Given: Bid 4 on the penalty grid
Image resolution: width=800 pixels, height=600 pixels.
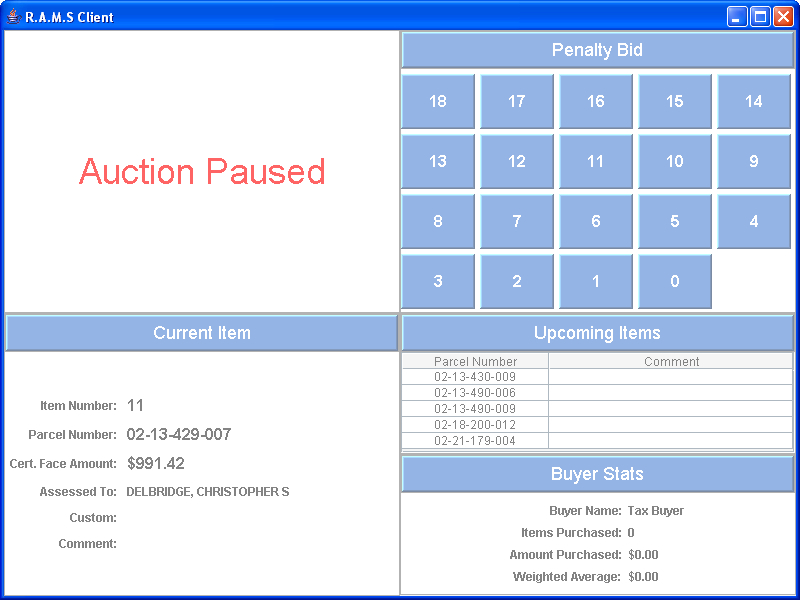Looking at the screenshot, I should pyautogui.click(x=754, y=221).
